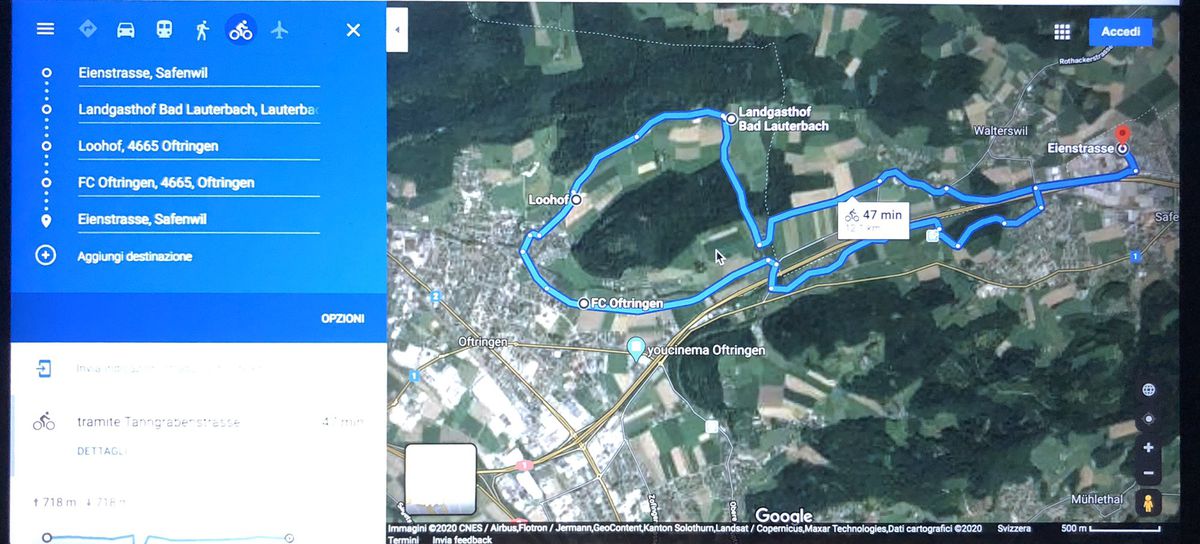Screen dimensions: 1200x544
Task: Collapse the side panel arrow
Action: (x=397, y=30)
